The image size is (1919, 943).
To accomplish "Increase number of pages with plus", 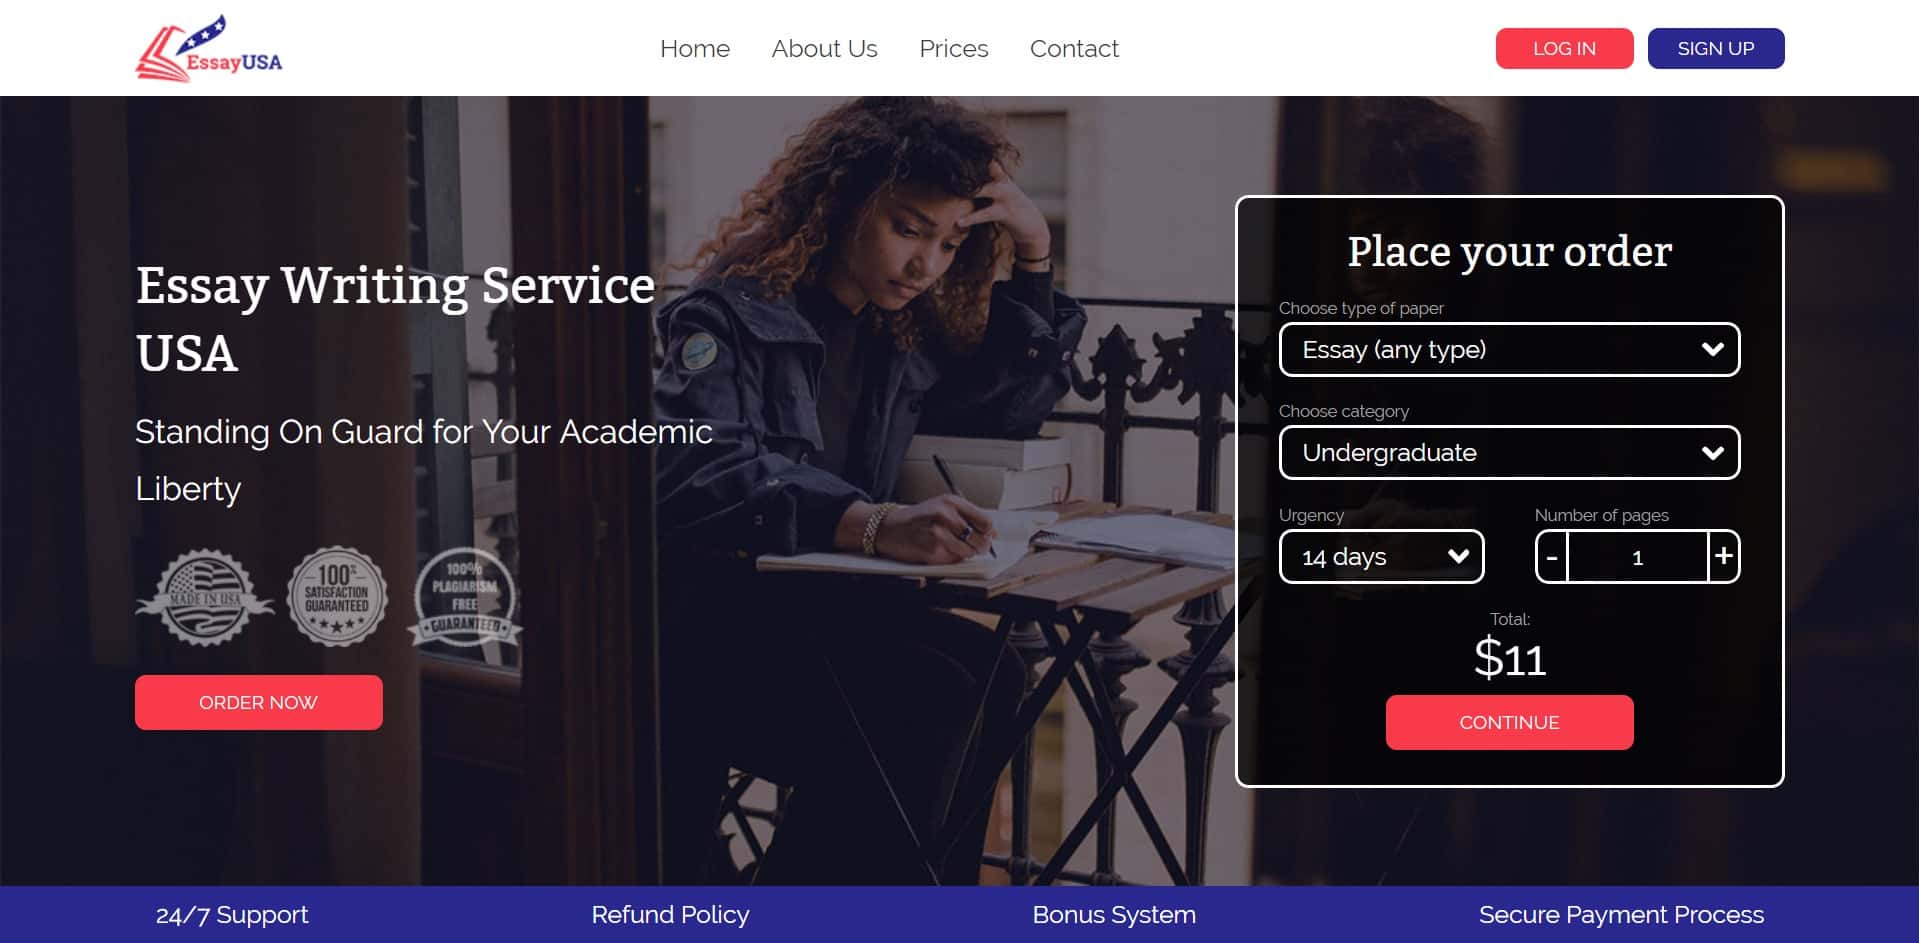I will click(1723, 556).
